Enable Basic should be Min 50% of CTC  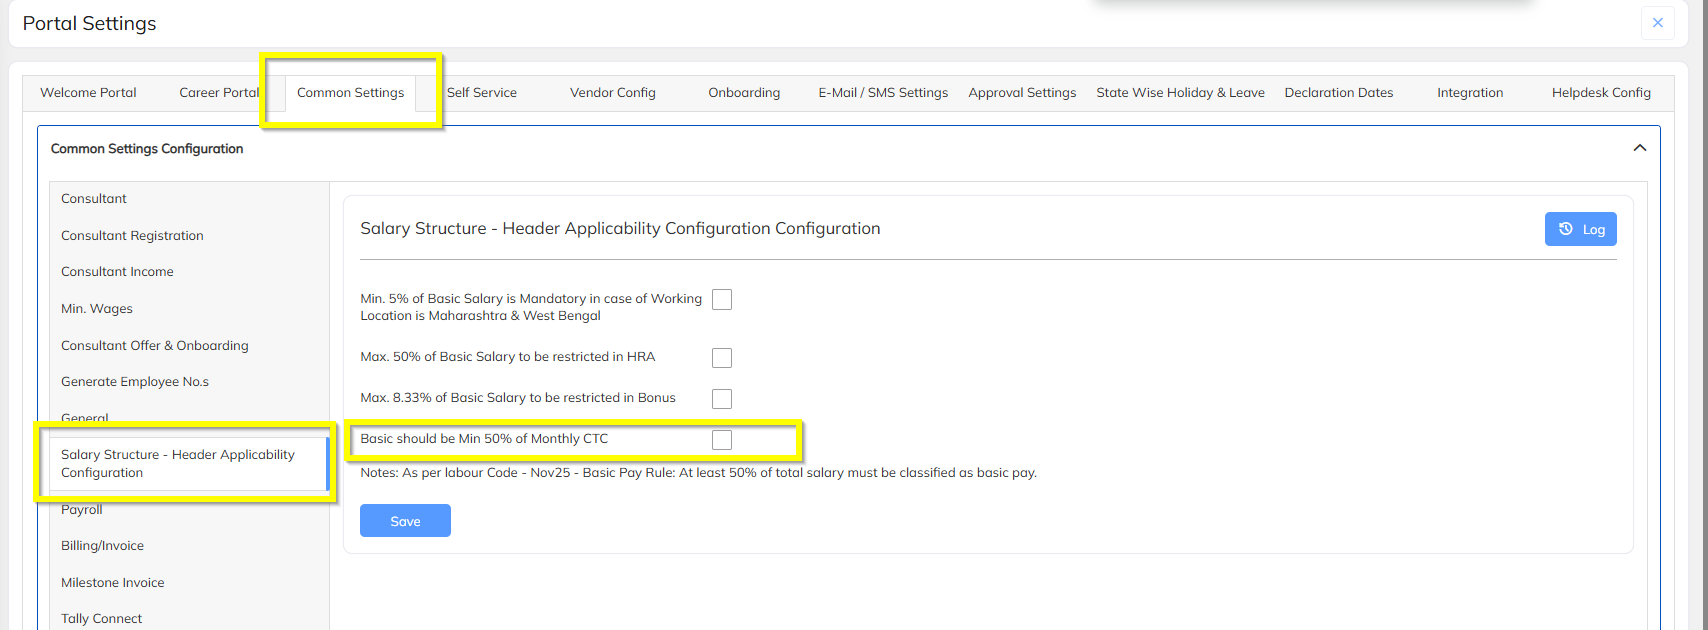click(x=722, y=440)
